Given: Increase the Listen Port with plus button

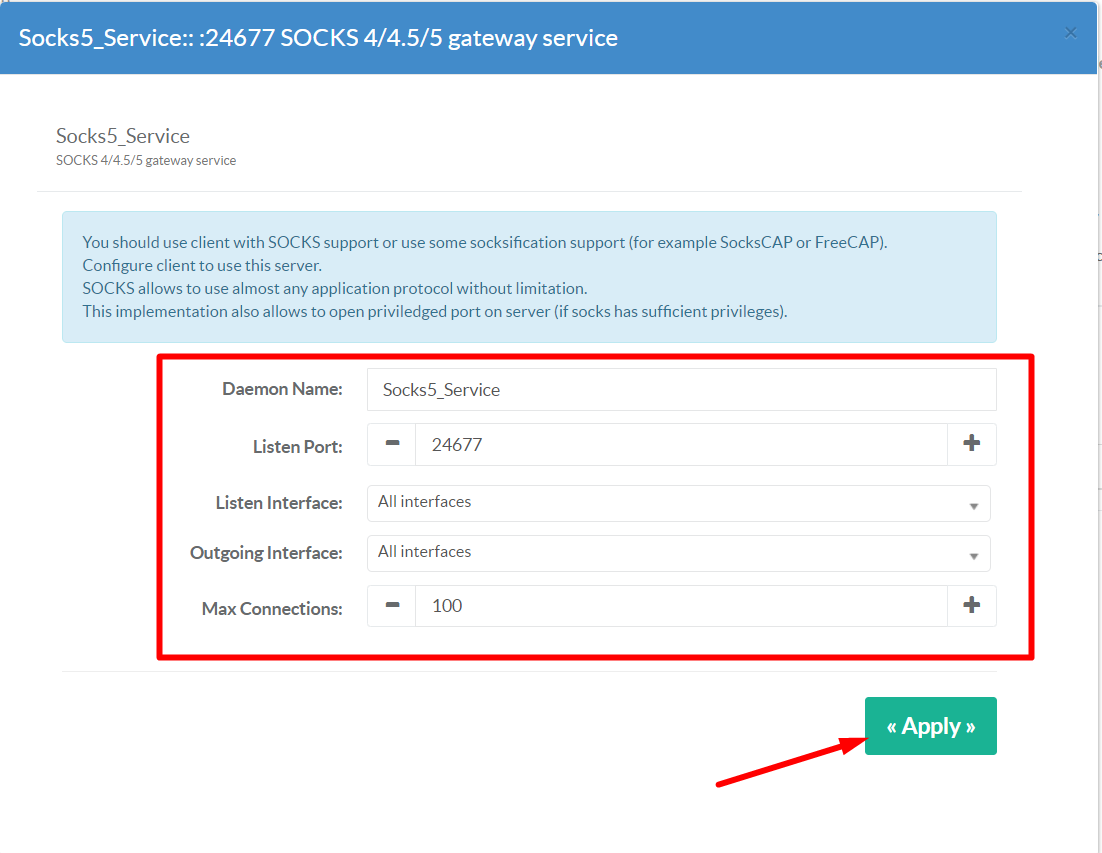Looking at the screenshot, I should (971, 444).
